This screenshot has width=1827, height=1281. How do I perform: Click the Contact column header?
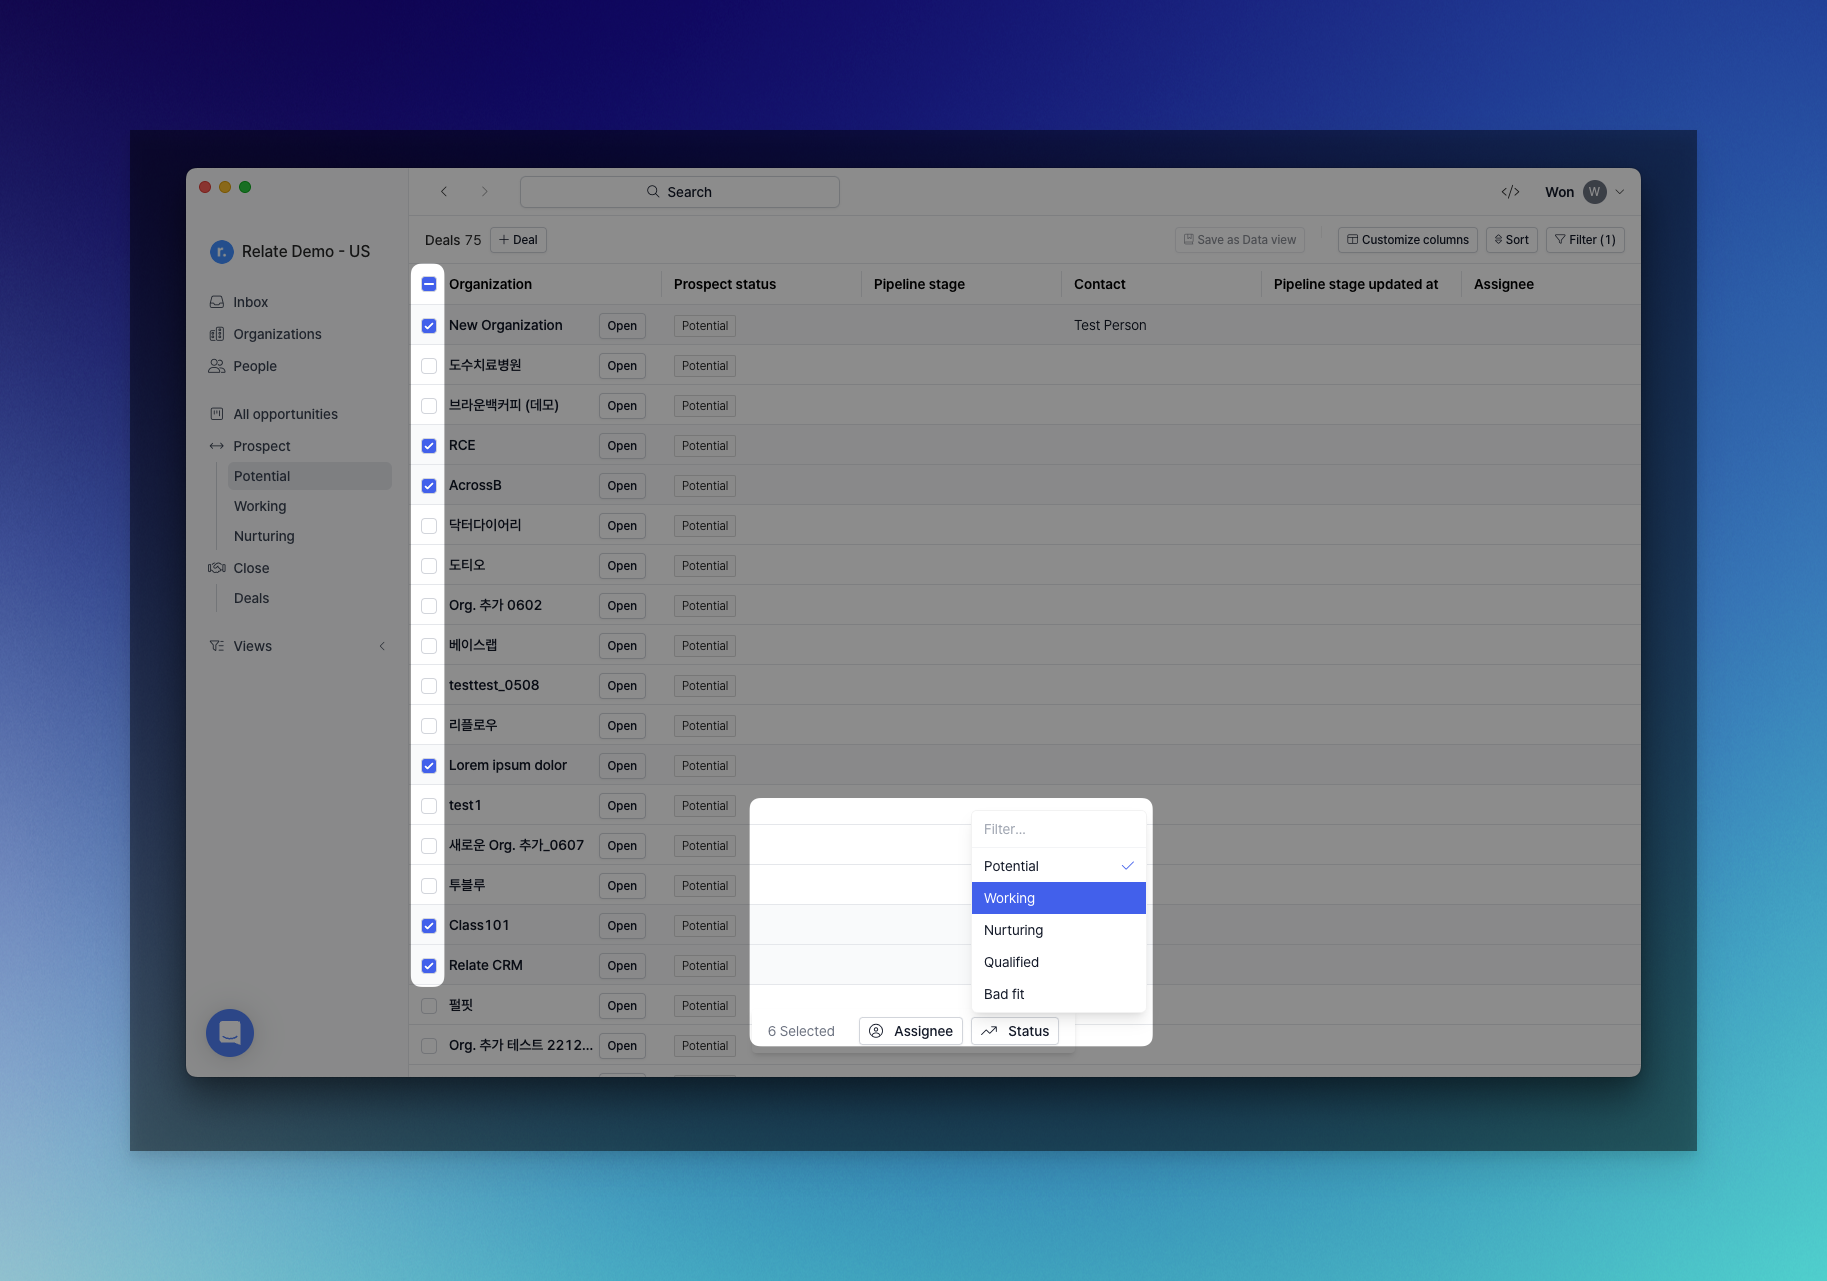[1099, 284]
